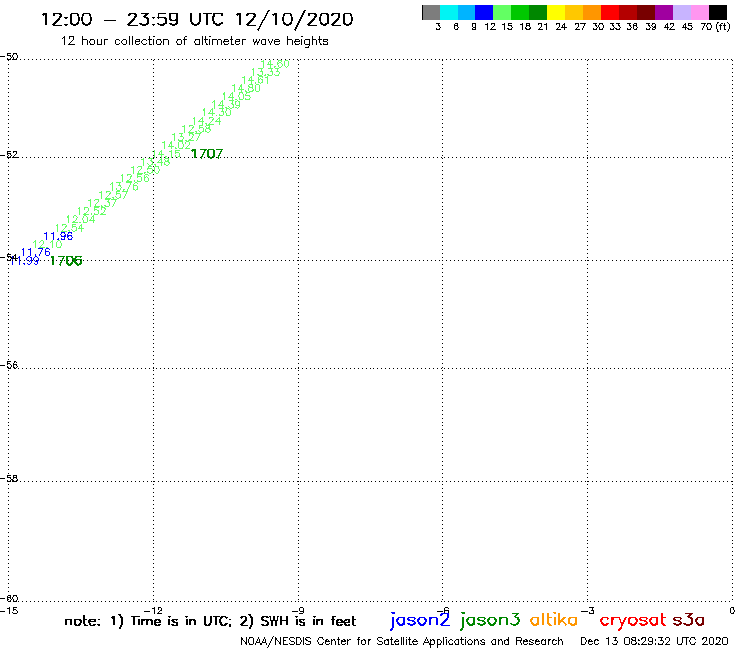Click the '-56' latitude axis label

coord(9,365)
